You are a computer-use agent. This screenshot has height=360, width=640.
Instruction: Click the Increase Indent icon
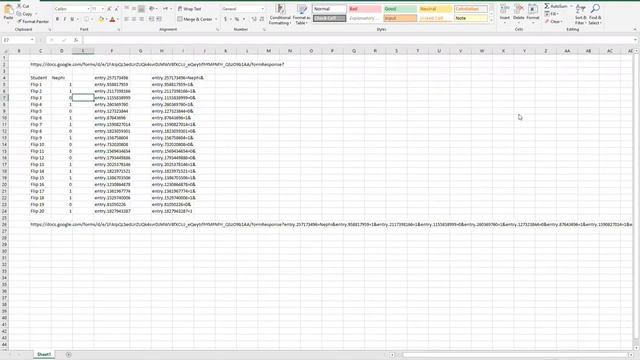tap(159, 19)
